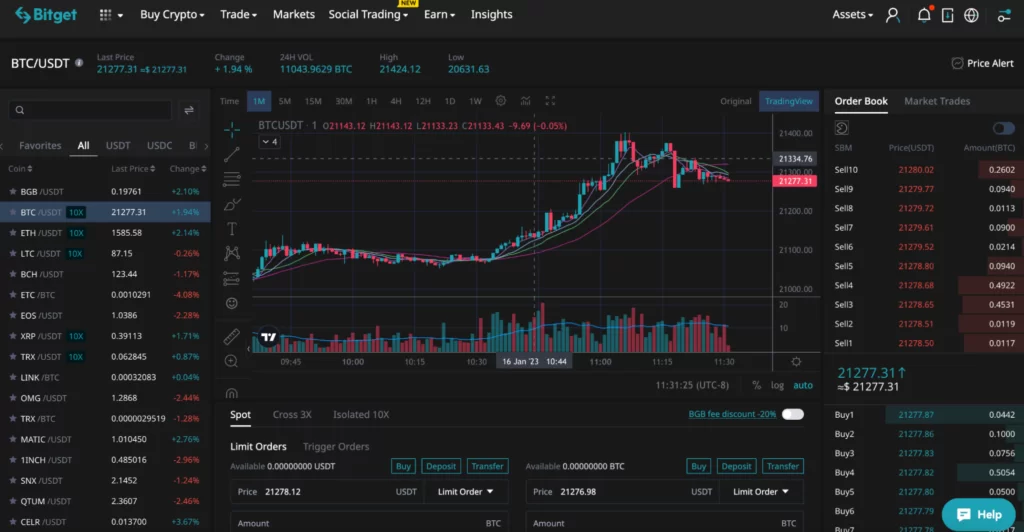
Task: Select the Fibonacci retracement lines tool
Action: (x=232, y=179)
